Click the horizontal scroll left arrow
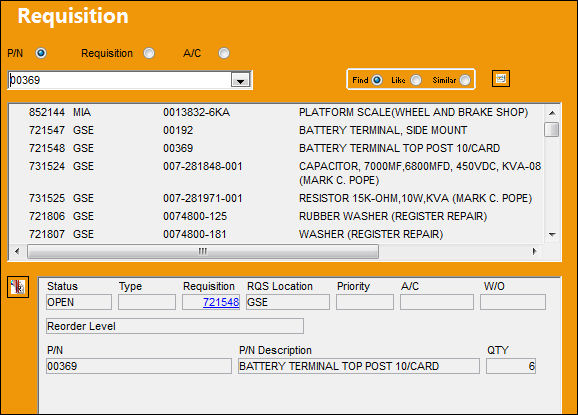Viewport: 578px width, 415px height. click(17, 251)
